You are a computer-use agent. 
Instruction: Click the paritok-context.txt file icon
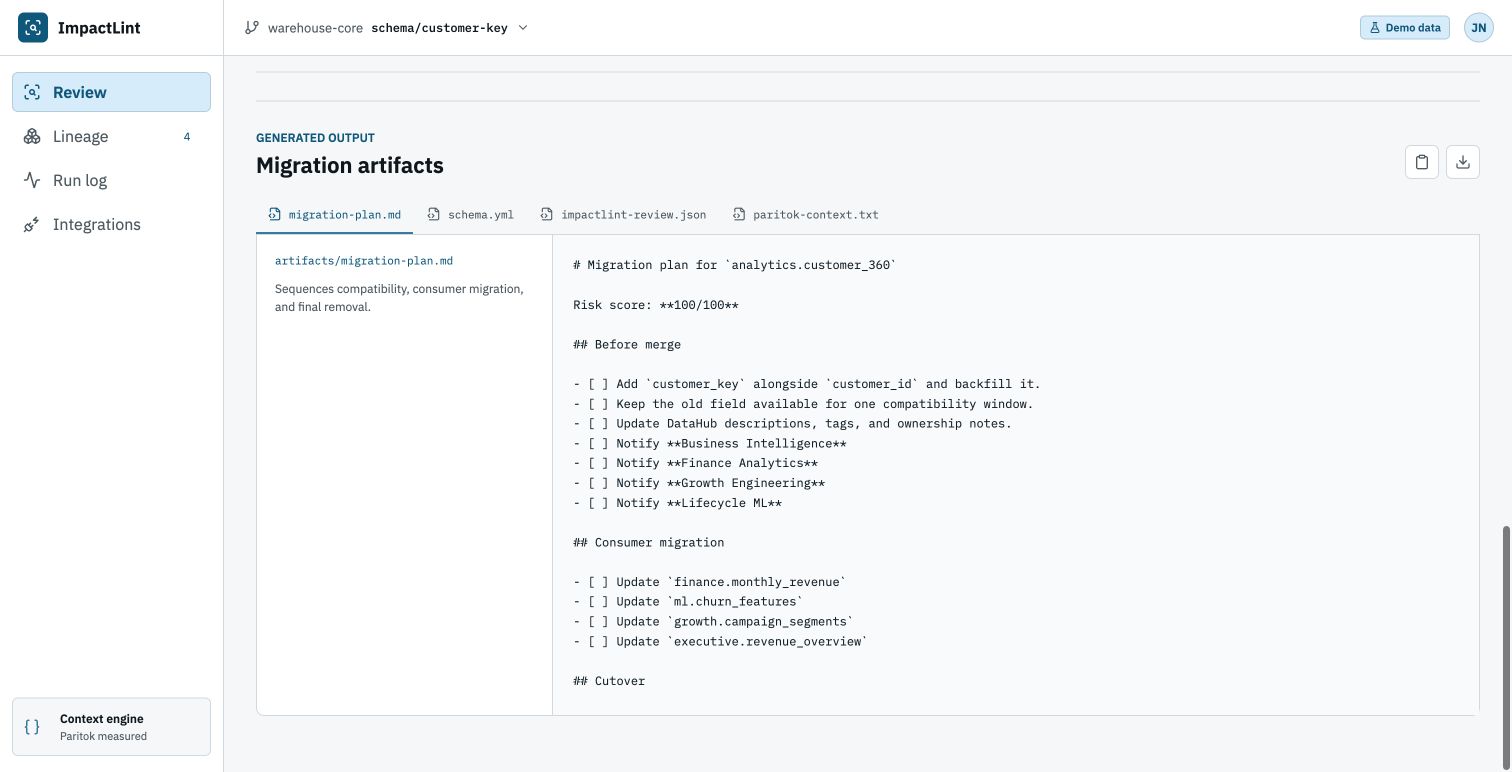click(739, 214)
